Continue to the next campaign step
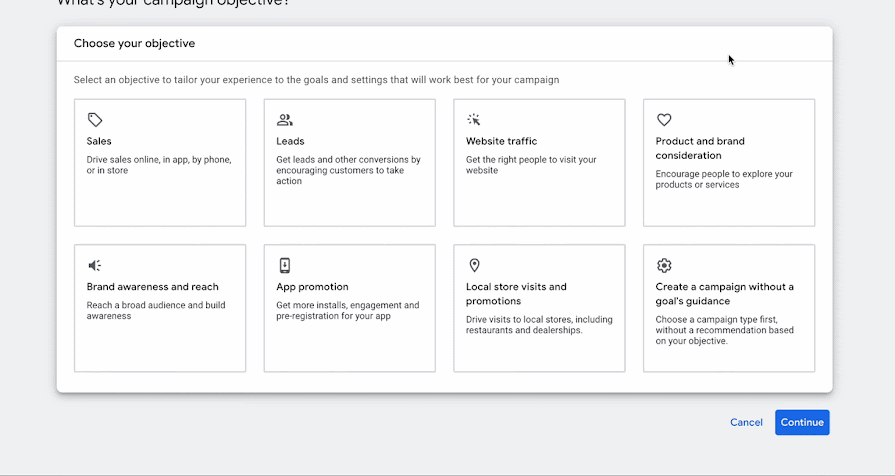Viewport: 895px width, 476px height. click(802, 422)
